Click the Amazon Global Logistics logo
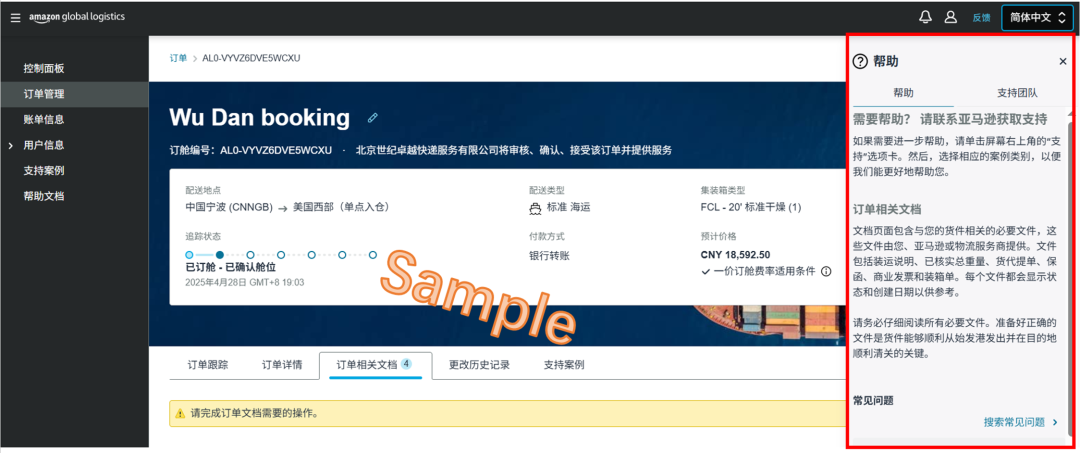 point(76,17)
